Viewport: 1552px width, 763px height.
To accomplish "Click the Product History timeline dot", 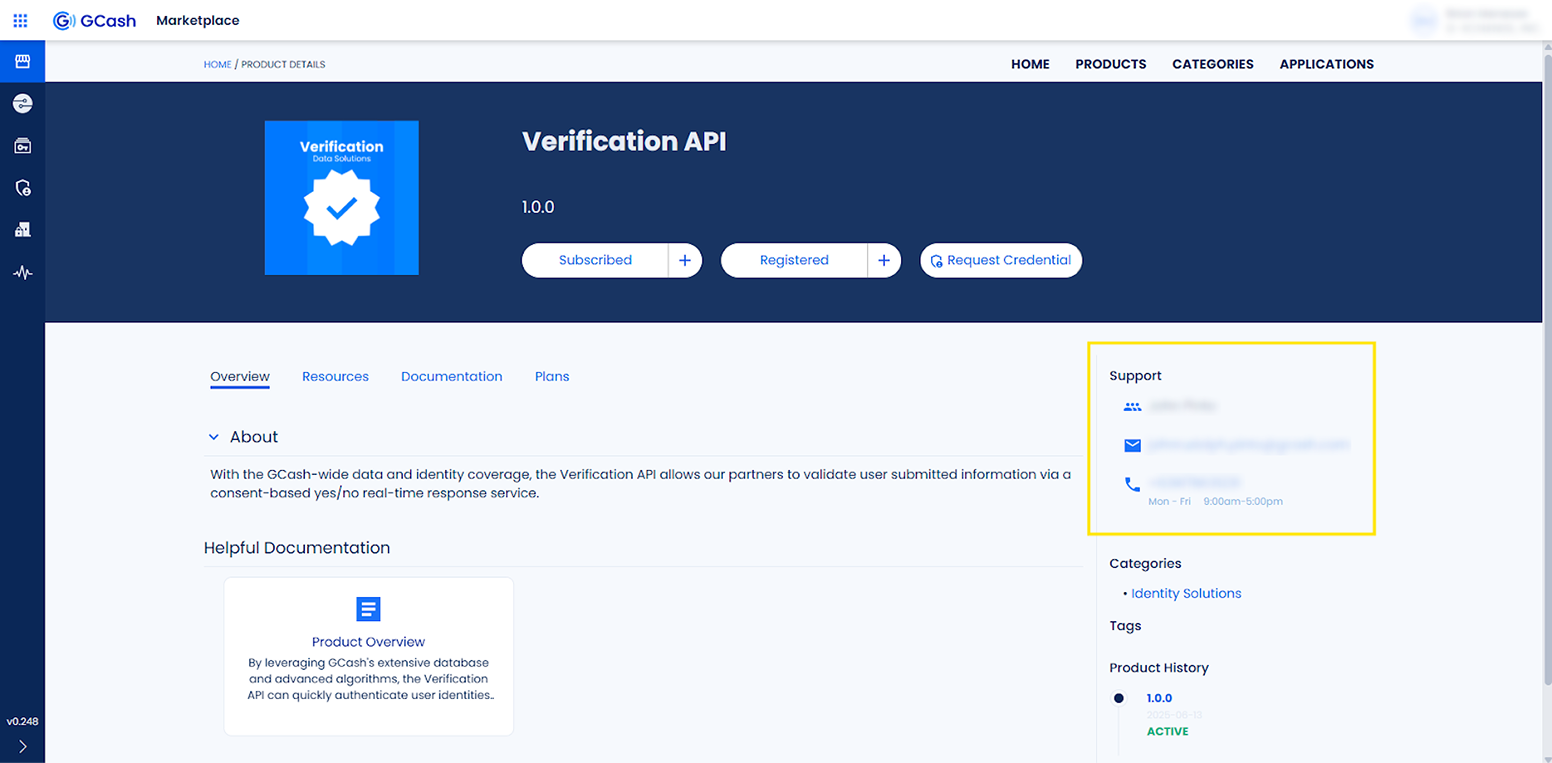I will coord(1118,698).
